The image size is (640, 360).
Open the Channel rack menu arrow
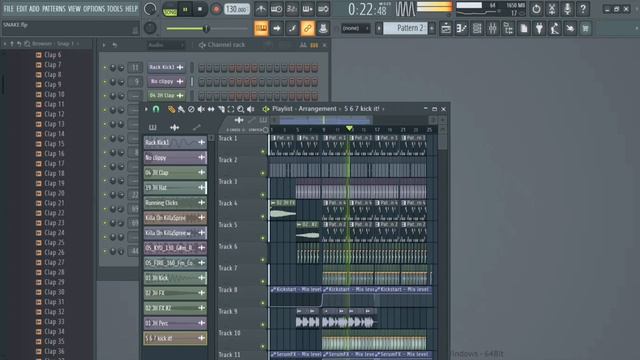(104, 45)
